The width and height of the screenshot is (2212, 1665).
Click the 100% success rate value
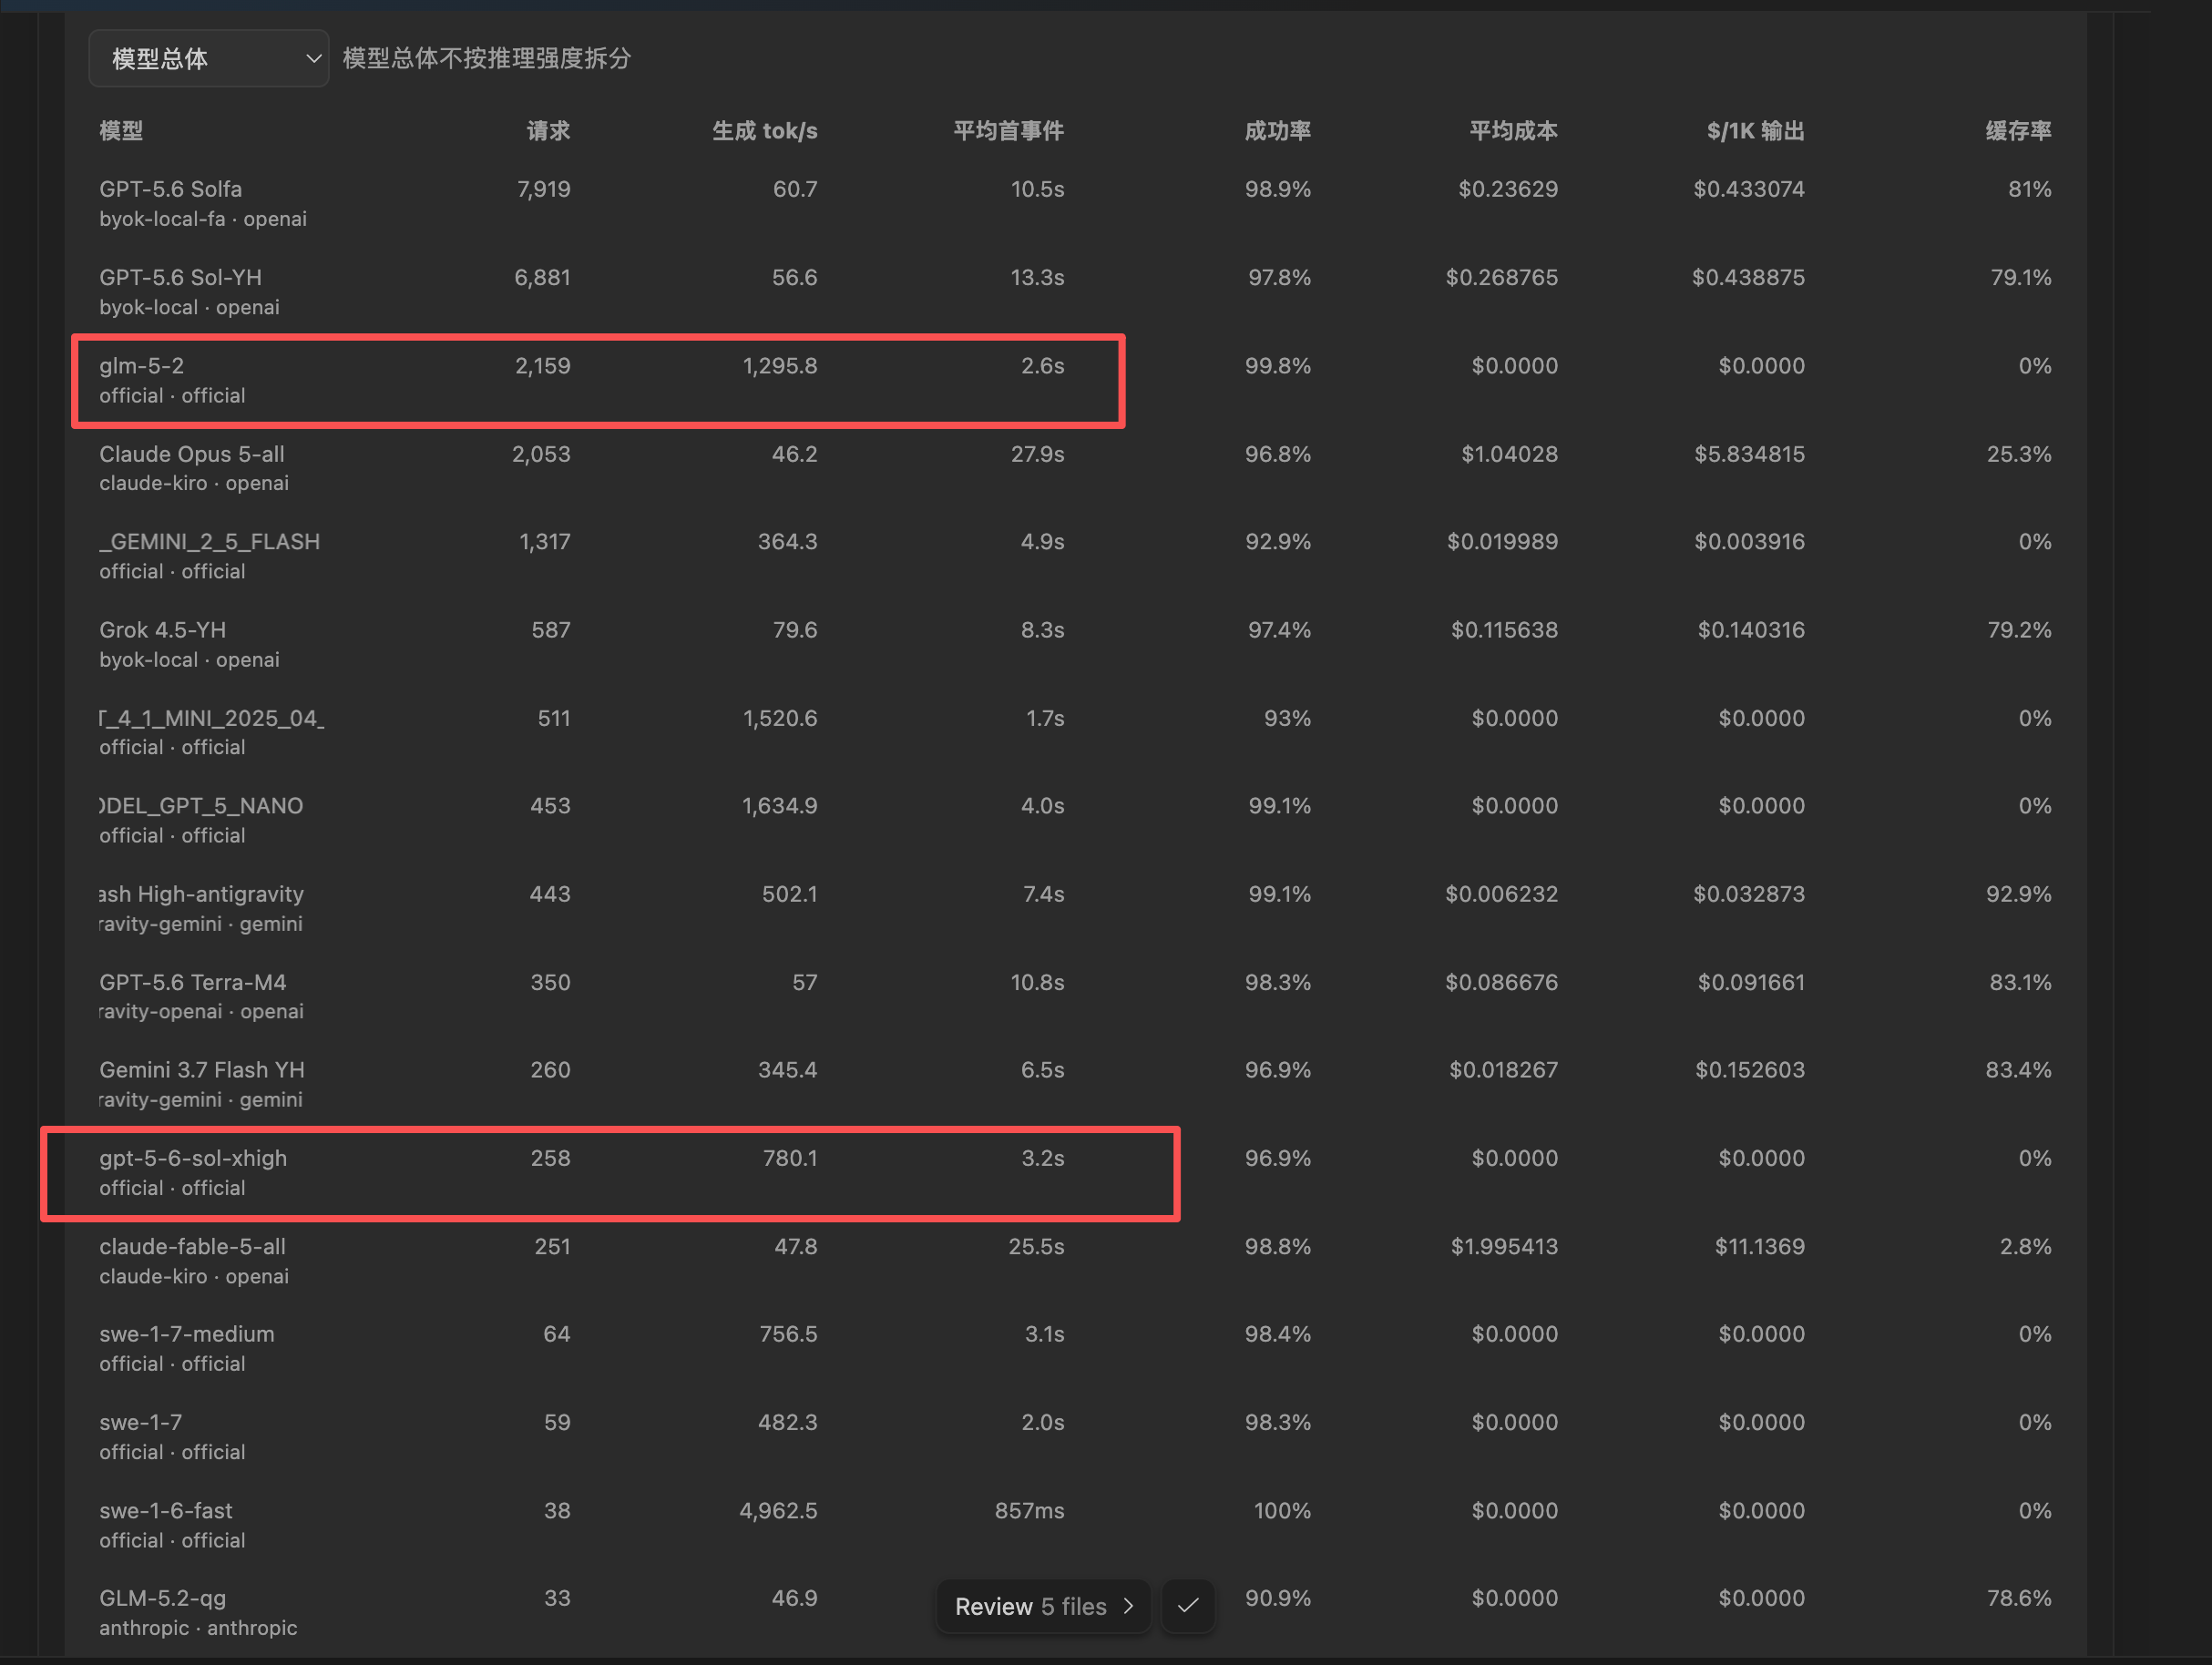click(x=1282, y=1511)
